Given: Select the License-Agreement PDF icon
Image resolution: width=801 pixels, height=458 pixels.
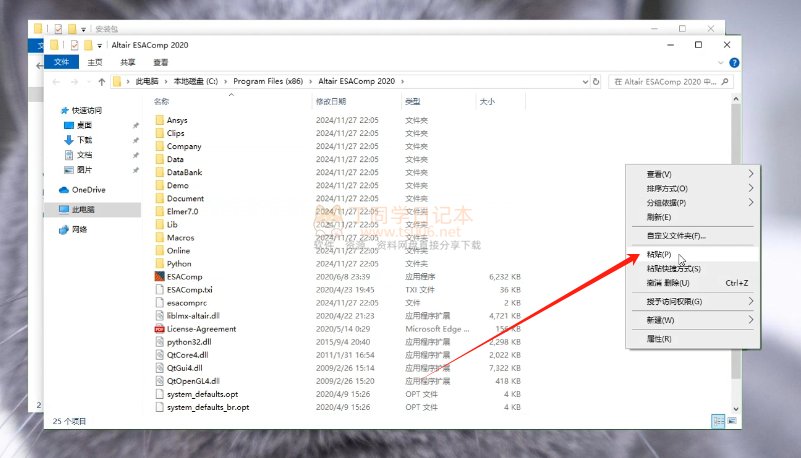Looking at the screenshot, I should point(159,328).
